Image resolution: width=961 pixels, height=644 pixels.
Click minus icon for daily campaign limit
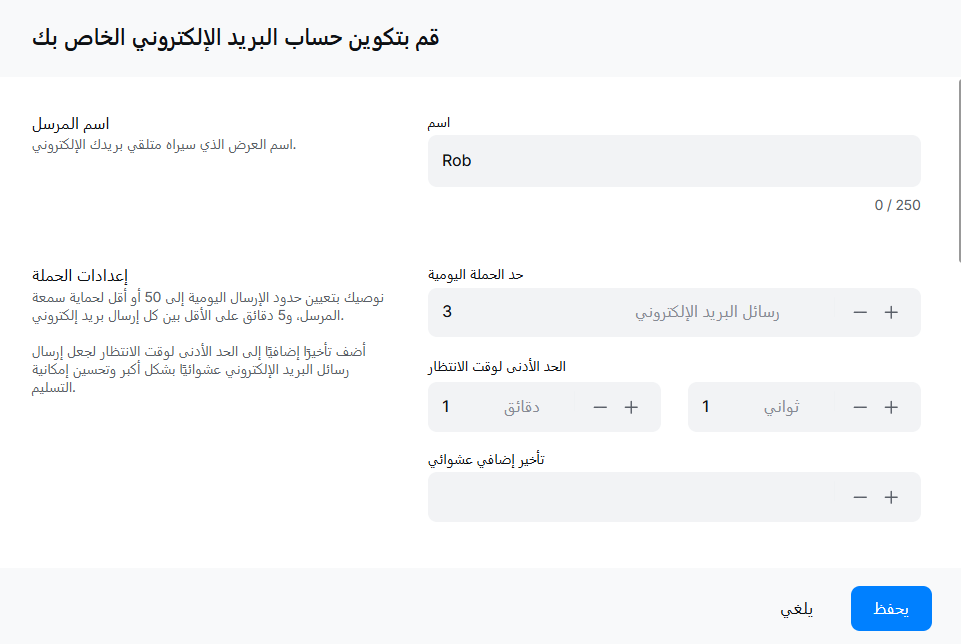[x=860, y=313]
